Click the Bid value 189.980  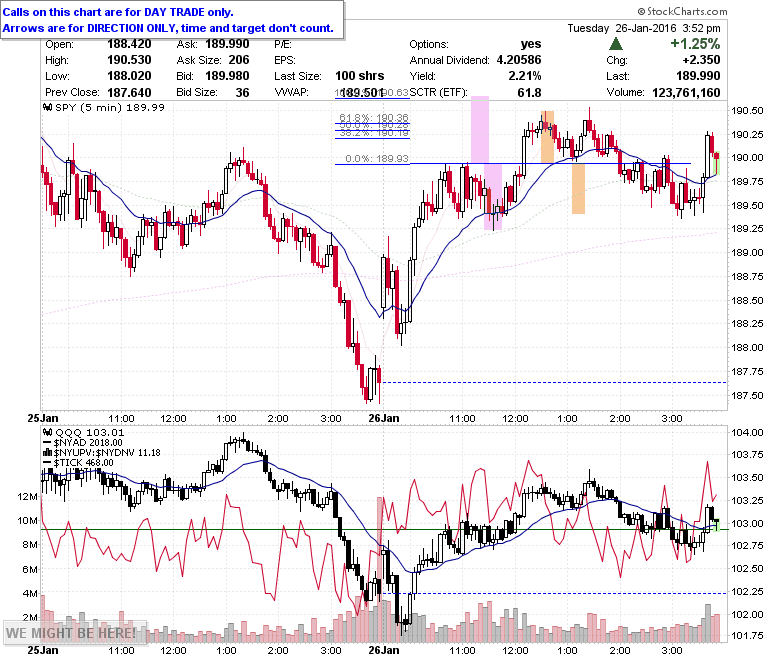click(227, 76)
